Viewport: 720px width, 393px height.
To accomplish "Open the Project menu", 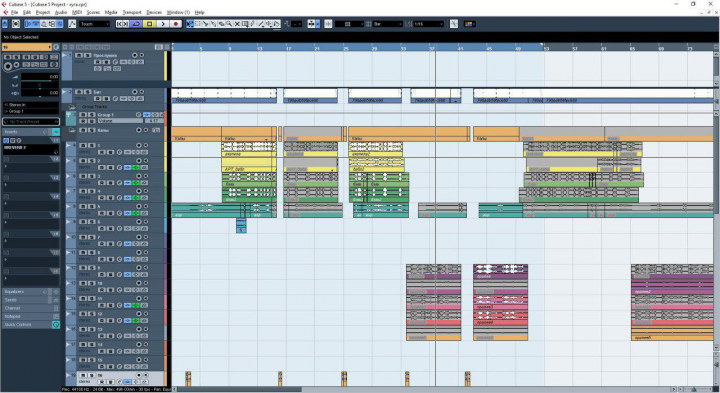I will tap(43, 12).
